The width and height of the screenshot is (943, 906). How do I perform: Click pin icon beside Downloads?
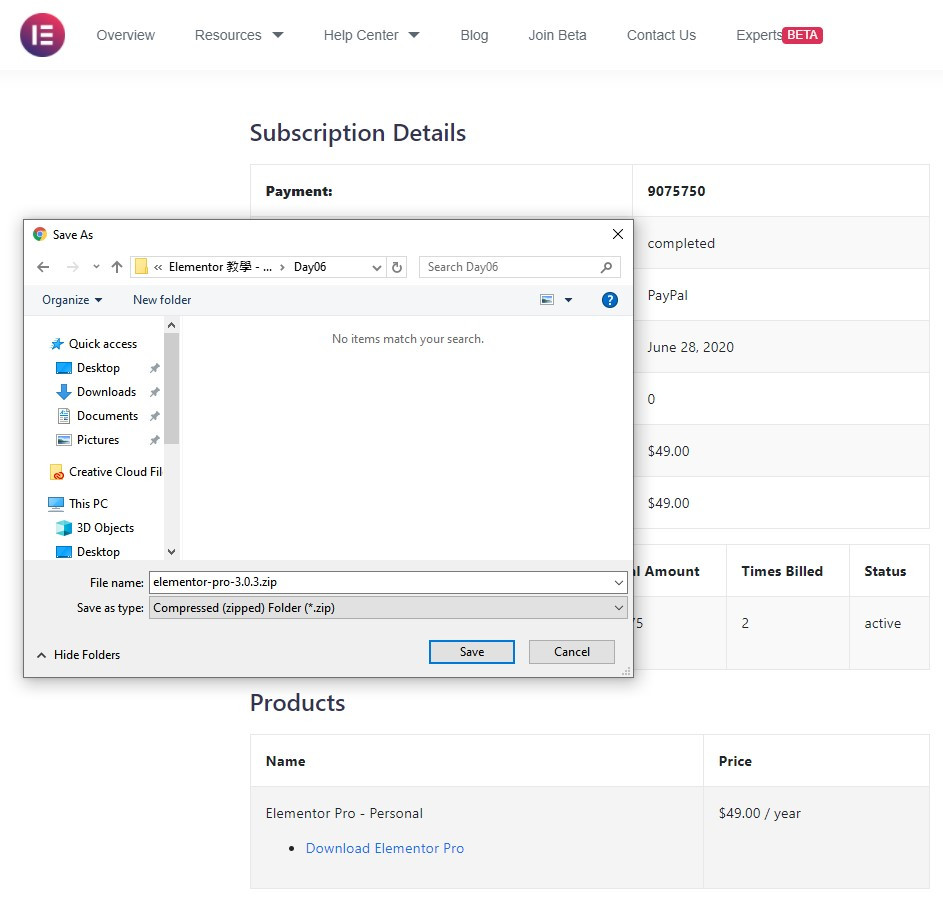(x=155, y=392)
